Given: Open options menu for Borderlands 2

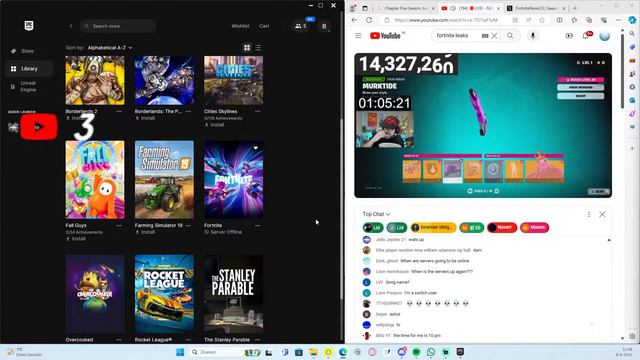Looking at the screenshot, I should pos(119,111).
